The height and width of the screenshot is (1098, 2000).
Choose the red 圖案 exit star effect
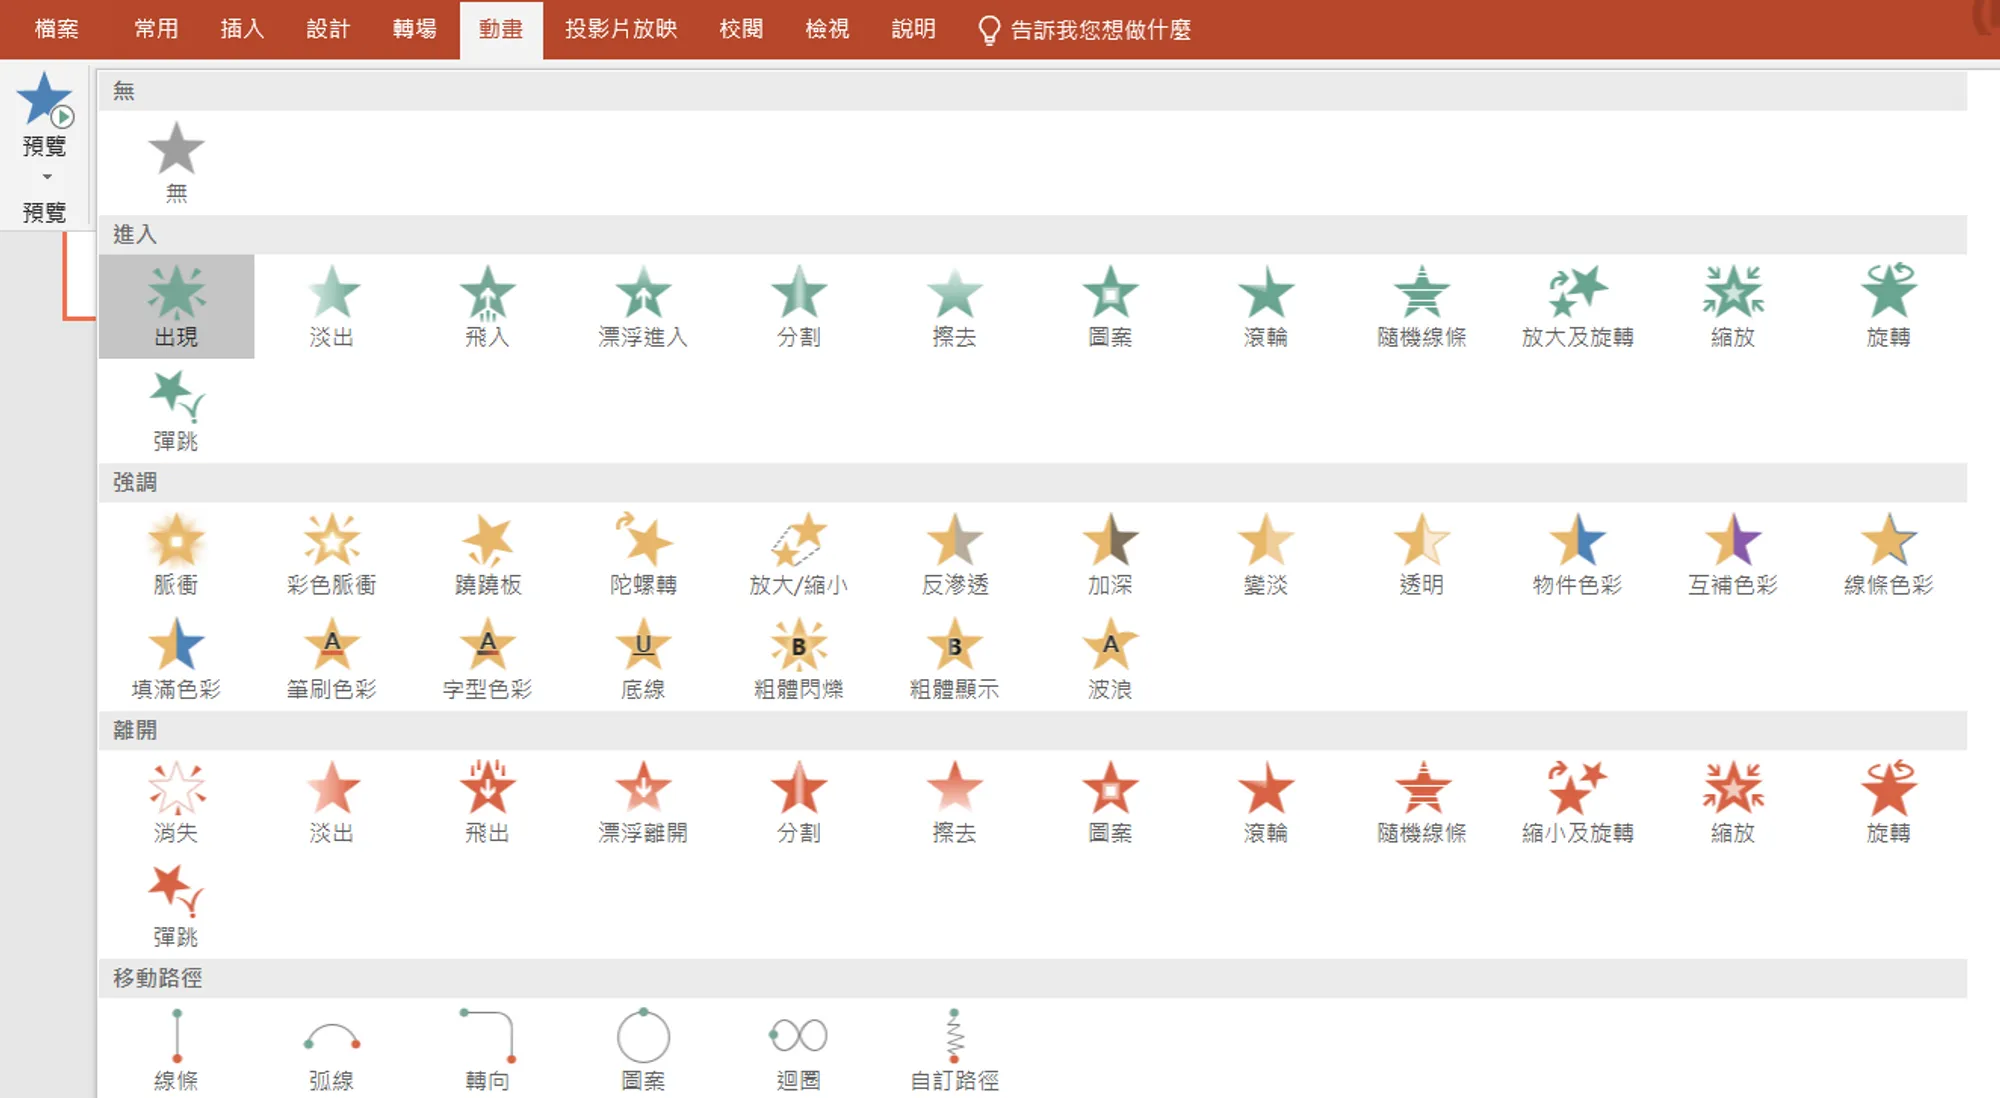[1110, 802]
